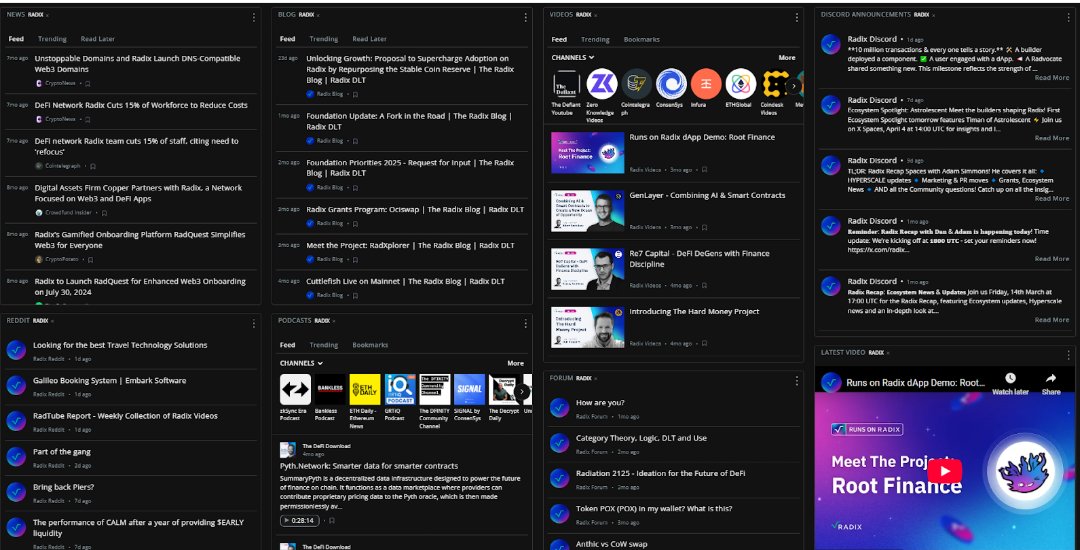The height and width of the screenshot is (550, 1080).
Task: Read More on the Ecosystem Spotlight Astrolescent announcement
Action: click(x=1052, y=138)
